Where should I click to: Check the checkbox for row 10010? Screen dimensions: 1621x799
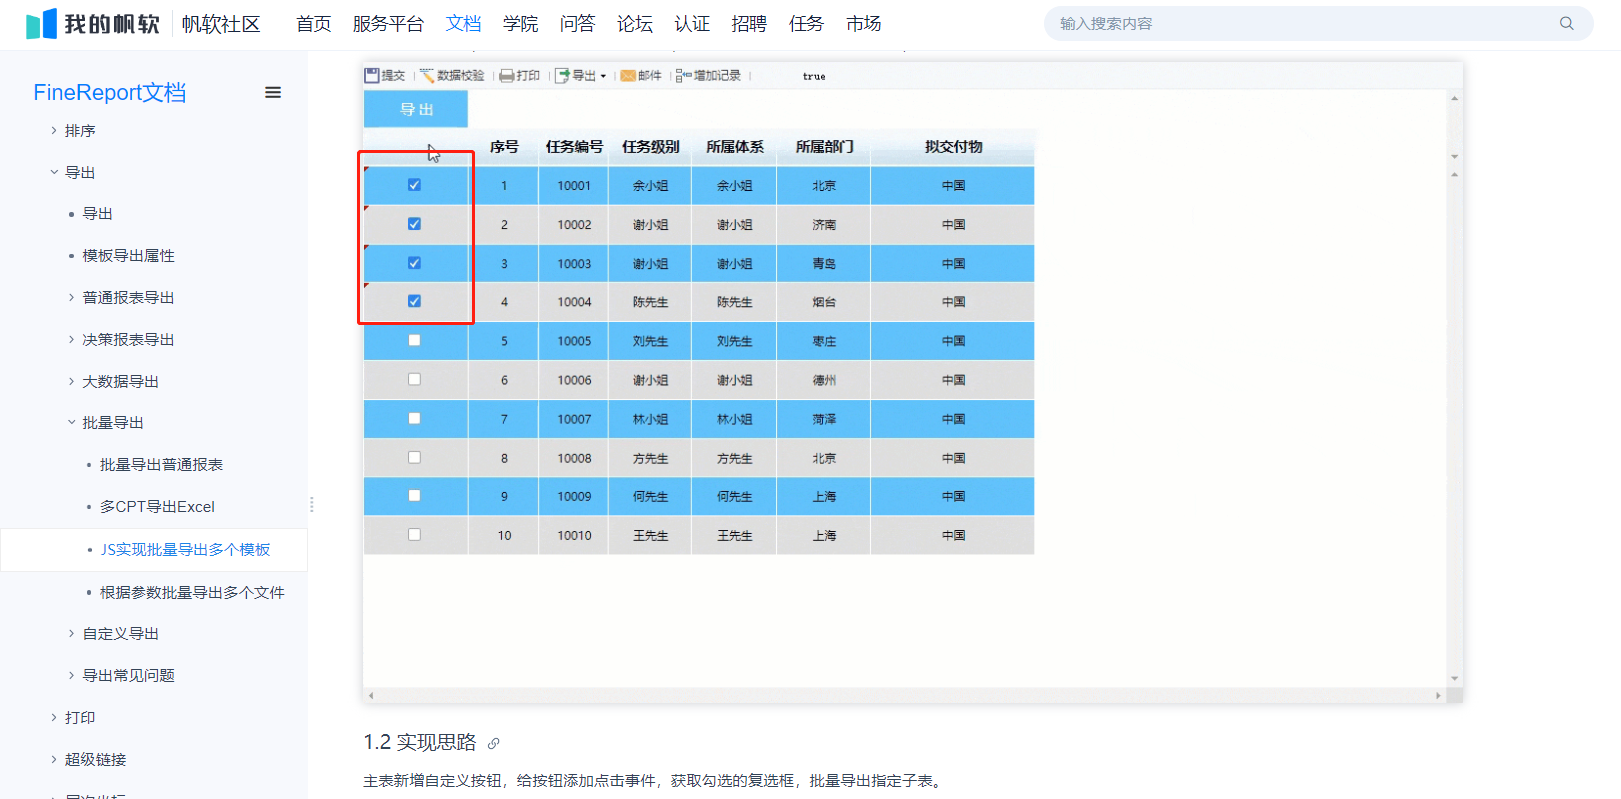point(414,534)
